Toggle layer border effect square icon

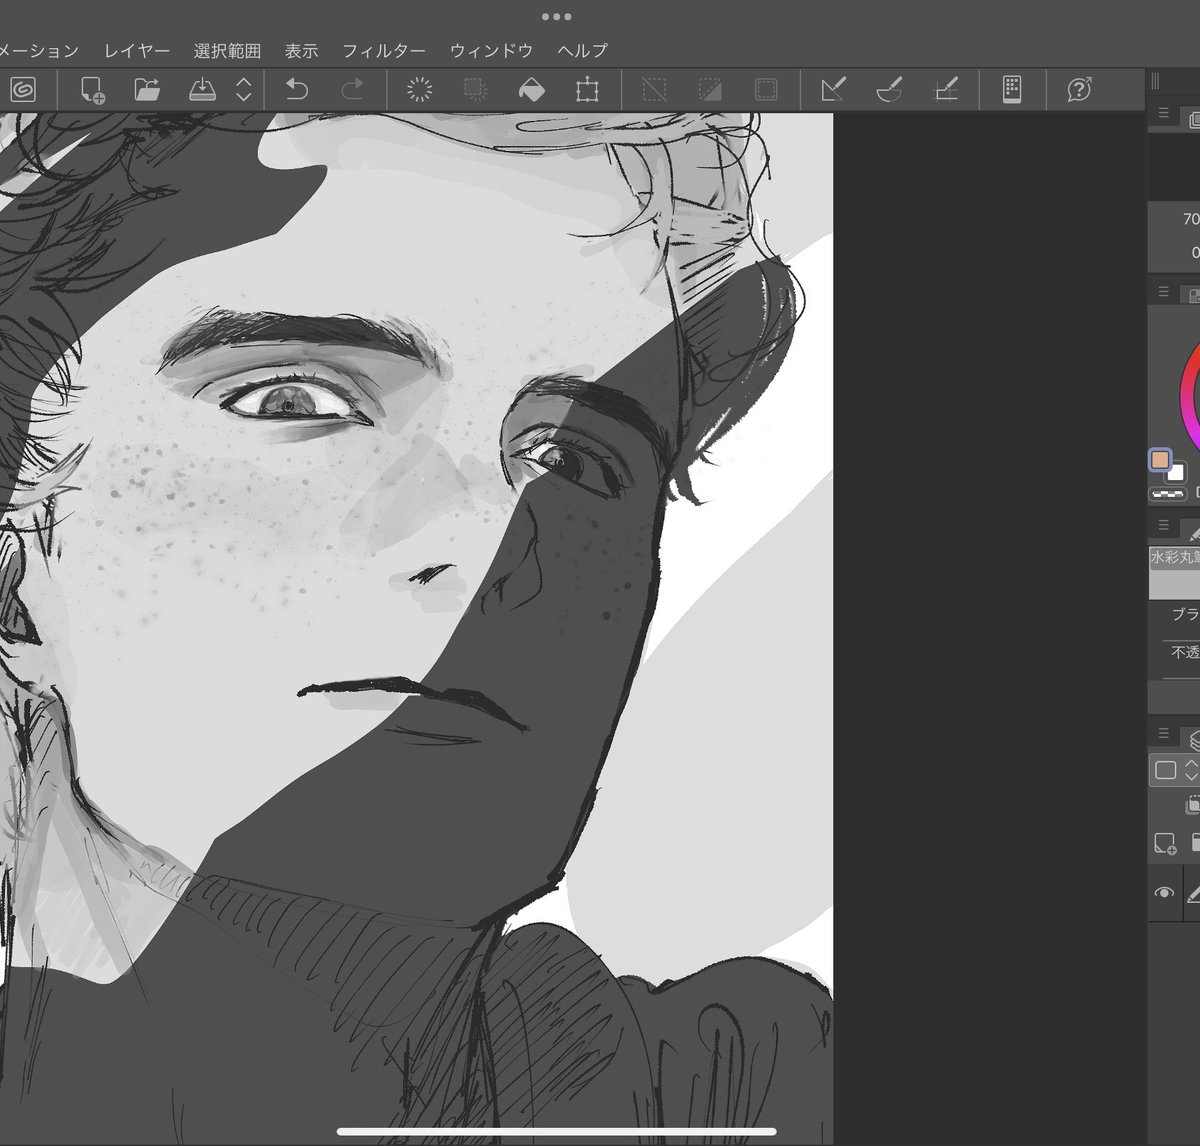coord(1165,770)
